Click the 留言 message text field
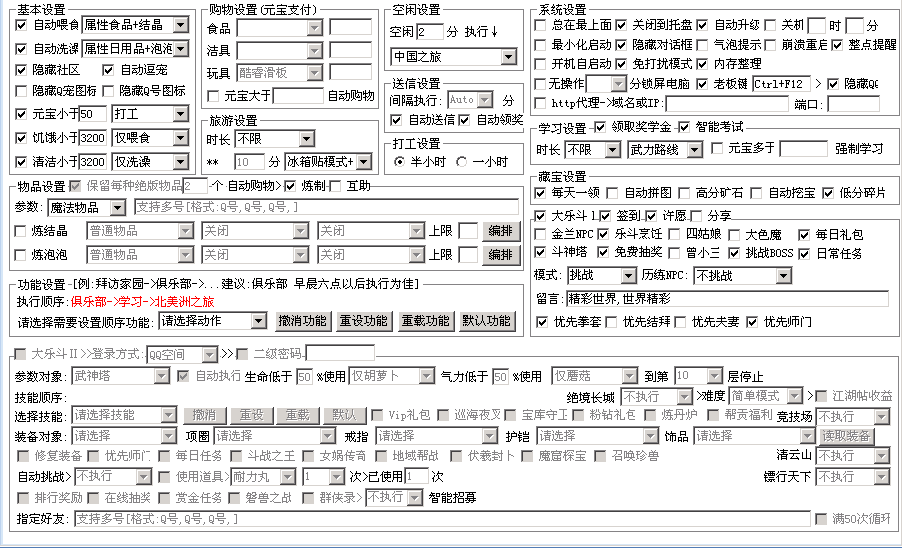902x548 pixels. pyautogui.click(x=728, y=298)
